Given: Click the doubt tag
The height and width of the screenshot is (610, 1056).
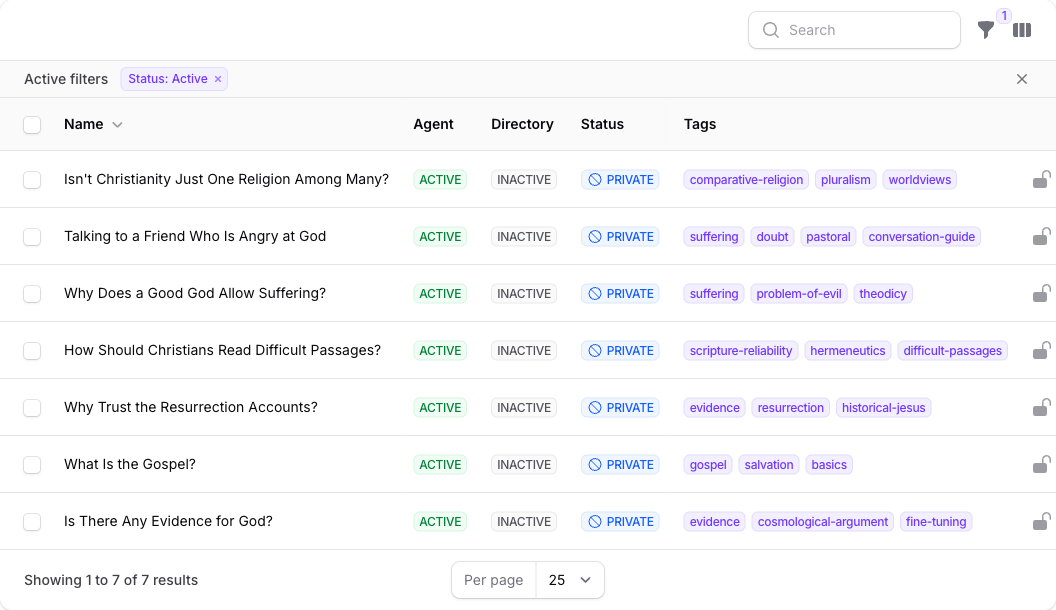Looking at the screenshot, I should tap(772, 237).
